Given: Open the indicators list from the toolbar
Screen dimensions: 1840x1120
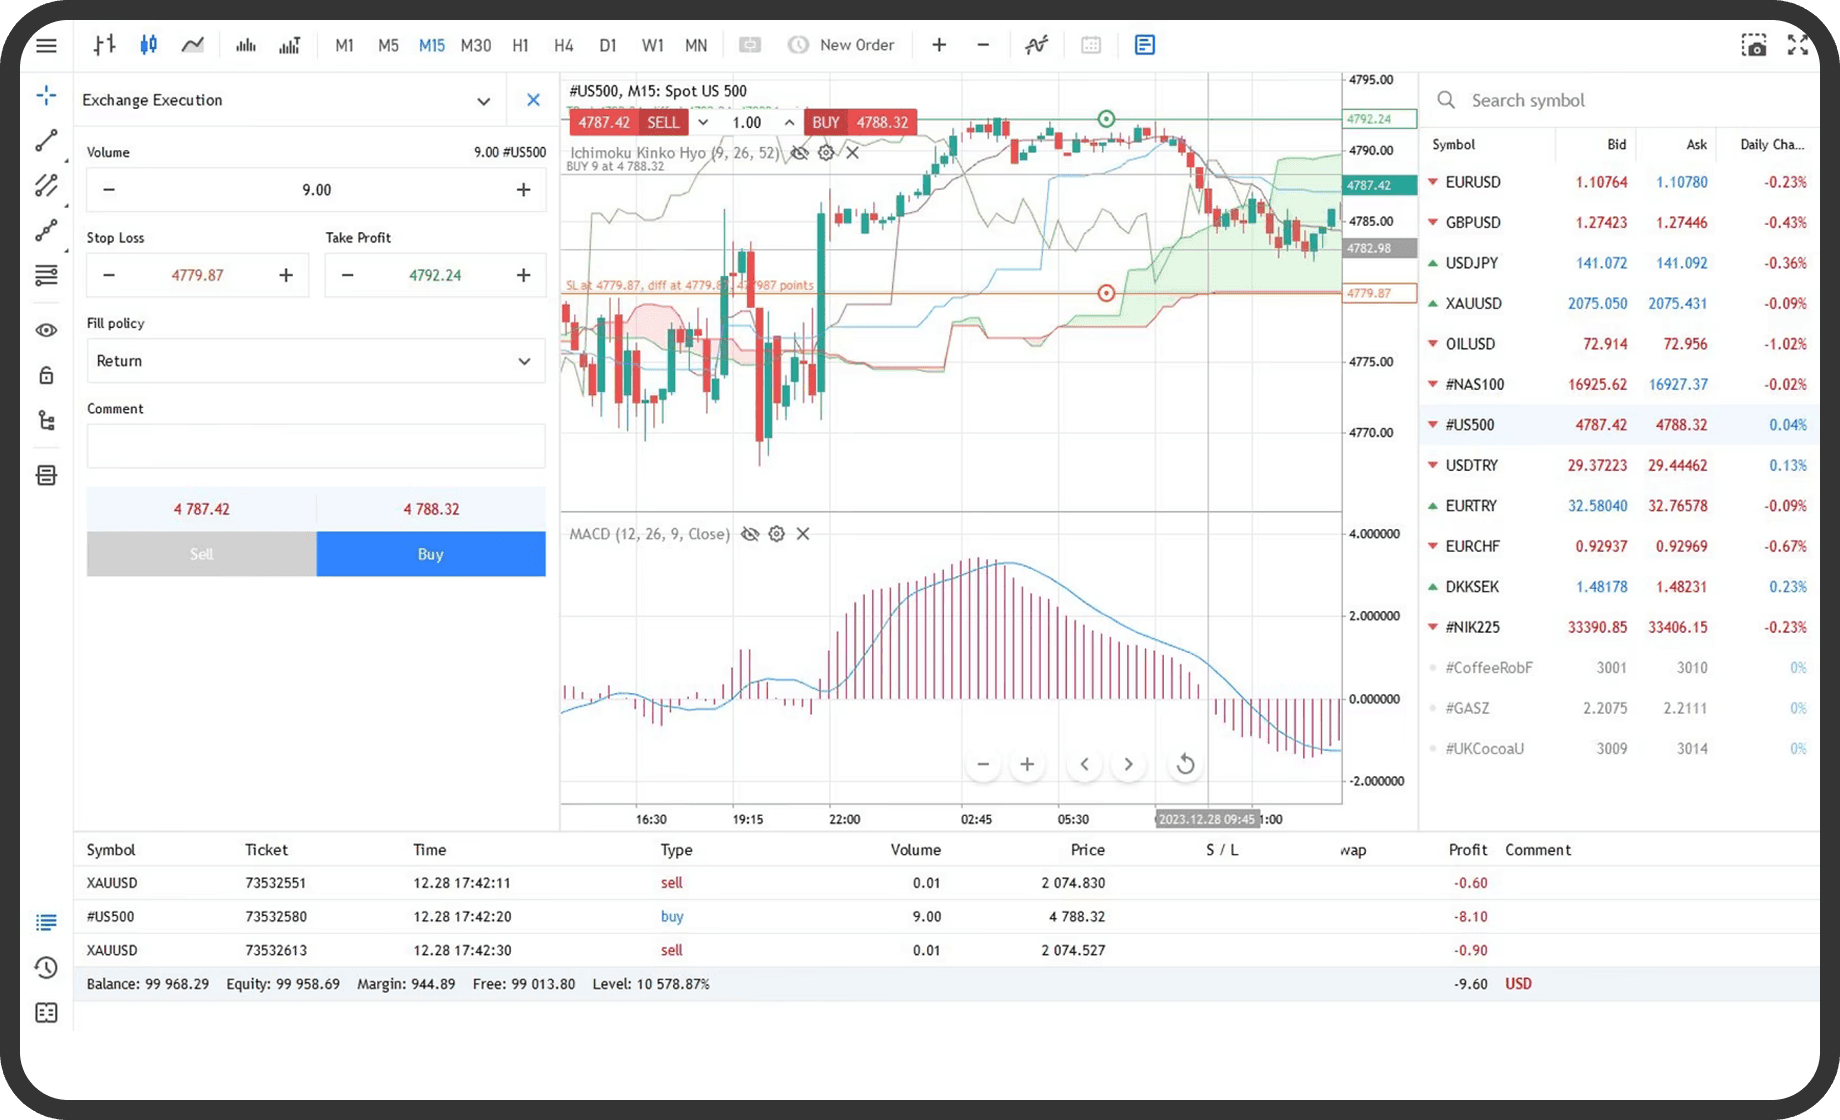Looking at the screenshot, I should [x=1036, y=45].
